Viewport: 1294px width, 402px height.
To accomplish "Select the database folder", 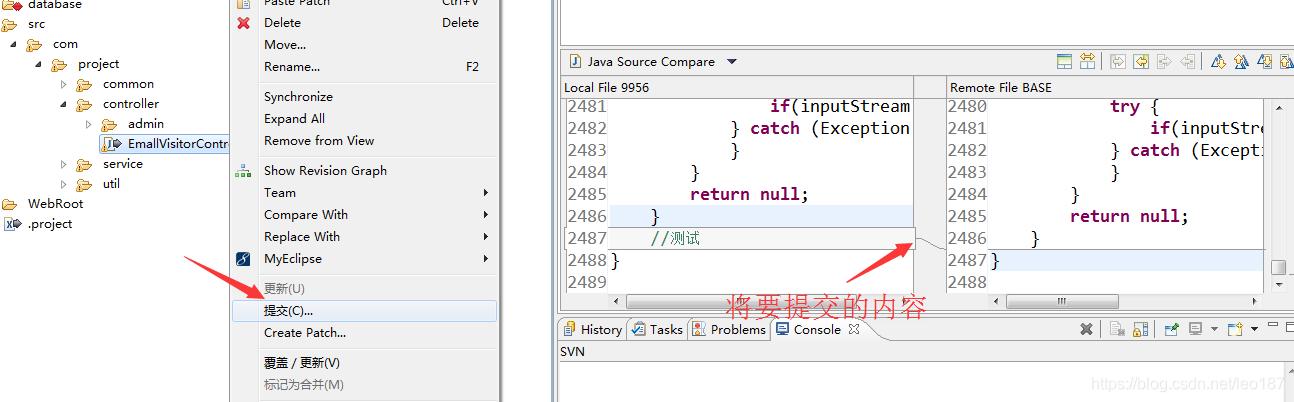I will tap(42, 5).
